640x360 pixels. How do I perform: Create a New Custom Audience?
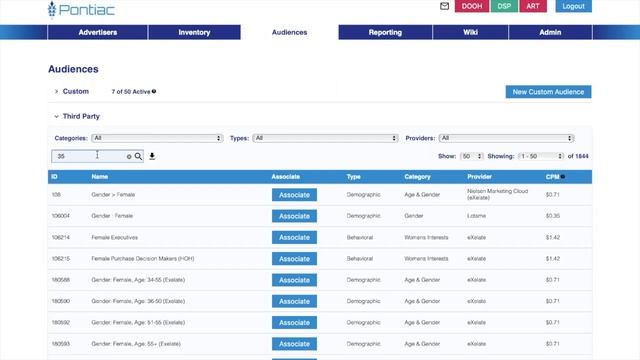tap(548, 92)
